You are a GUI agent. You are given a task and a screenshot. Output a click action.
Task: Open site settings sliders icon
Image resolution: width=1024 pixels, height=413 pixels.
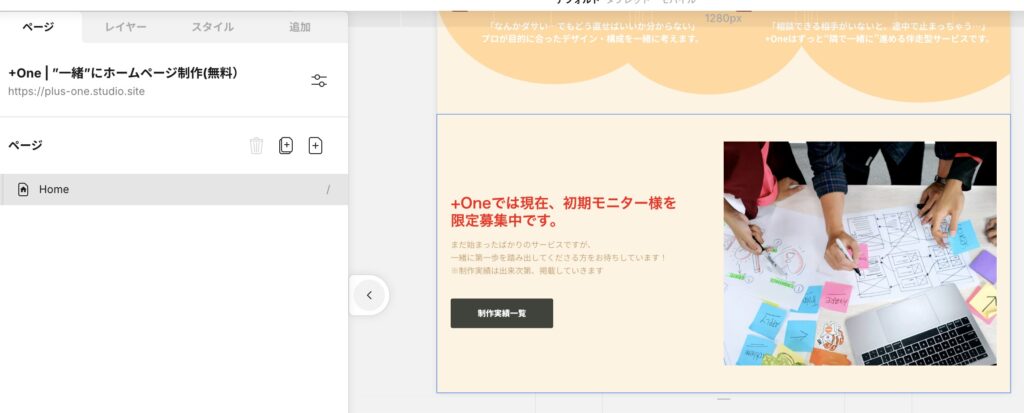click(319, 81)
